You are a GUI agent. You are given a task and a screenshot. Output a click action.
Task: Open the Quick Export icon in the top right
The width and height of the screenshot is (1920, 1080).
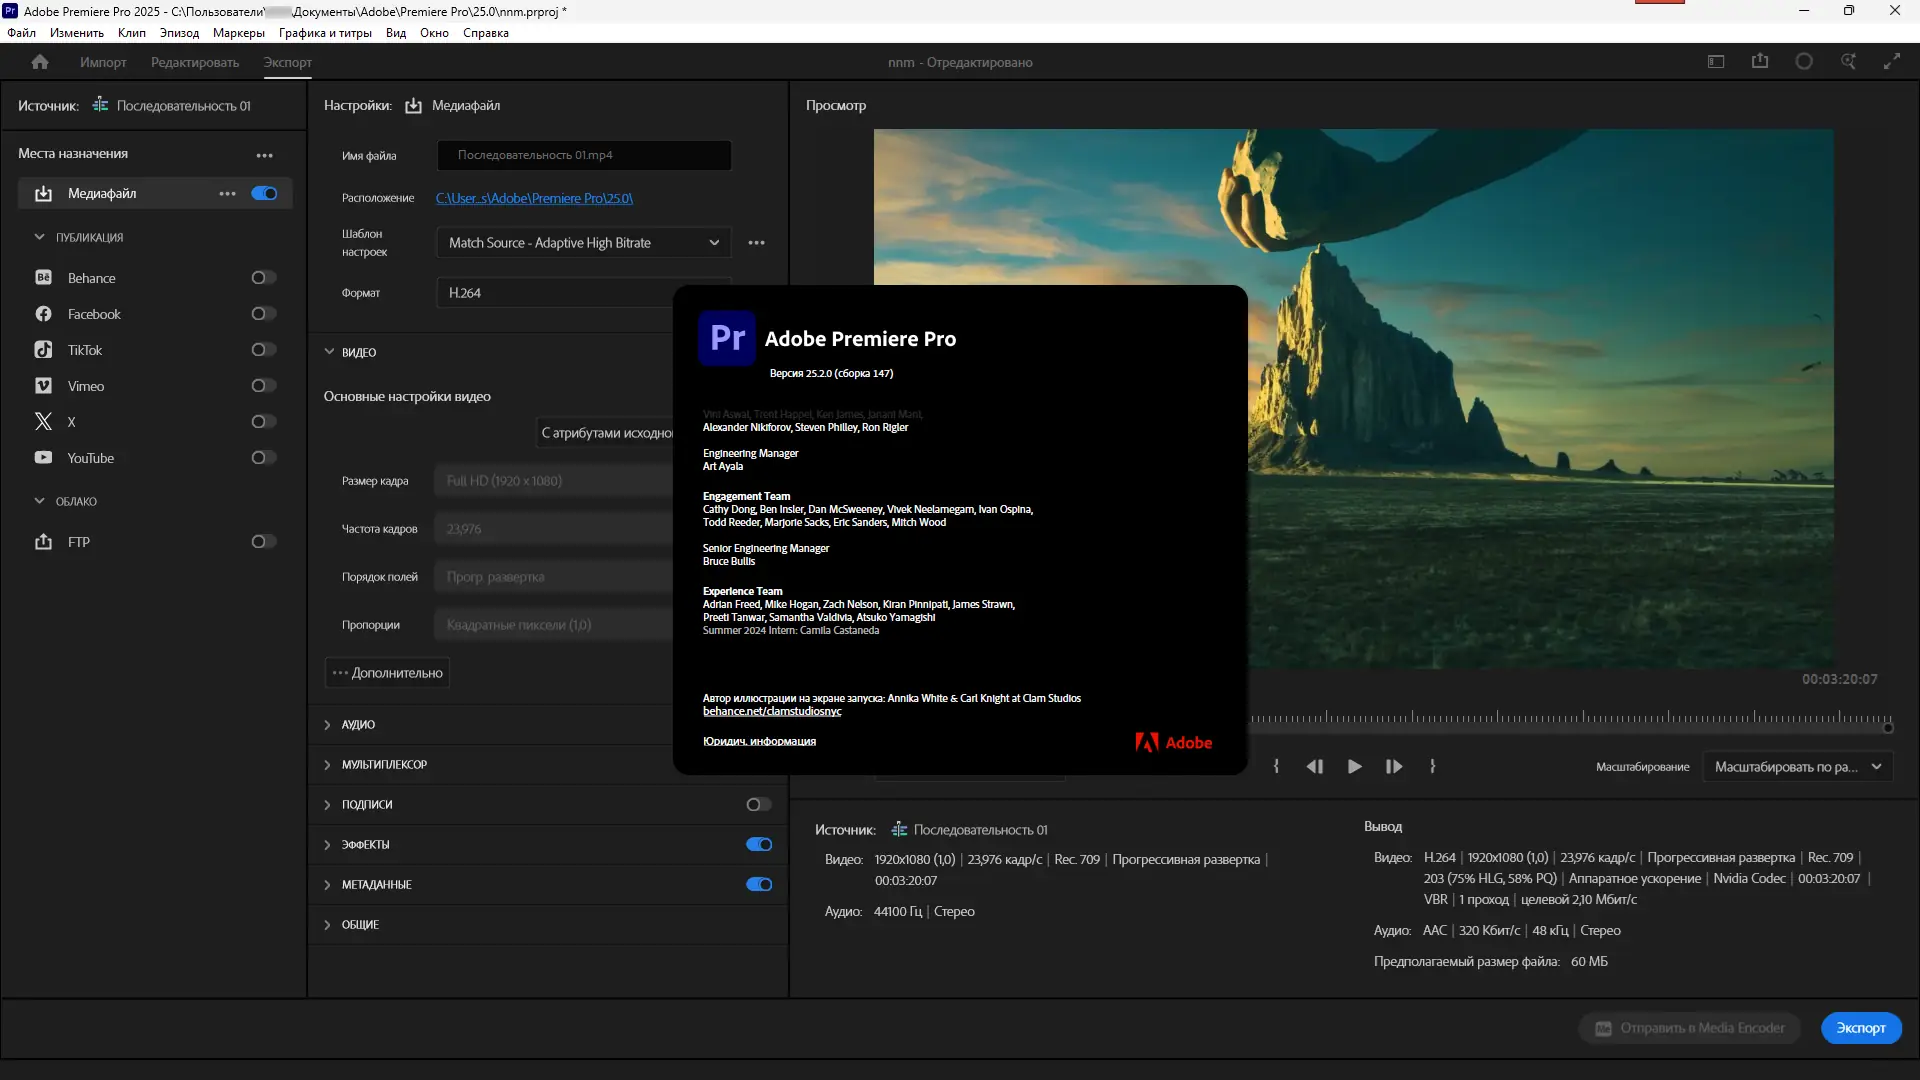(x=1760, y=62)
